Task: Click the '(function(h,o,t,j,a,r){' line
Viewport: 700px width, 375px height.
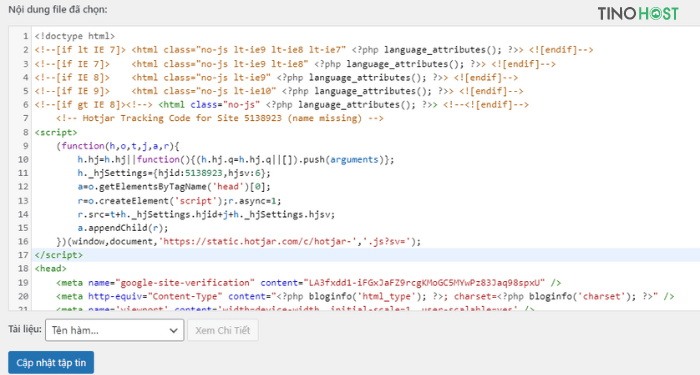Action: coord(118,146)
